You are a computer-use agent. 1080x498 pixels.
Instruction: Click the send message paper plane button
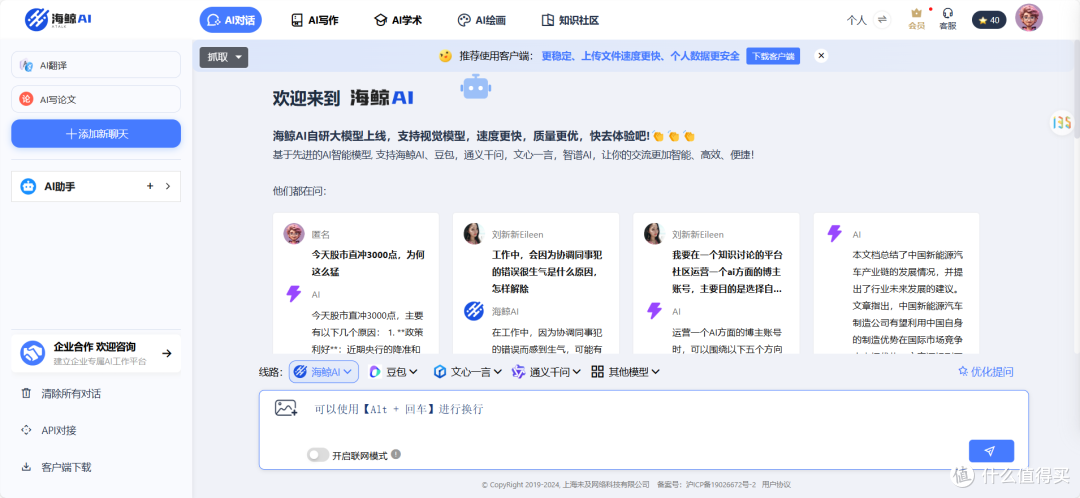tap(991, 450)
